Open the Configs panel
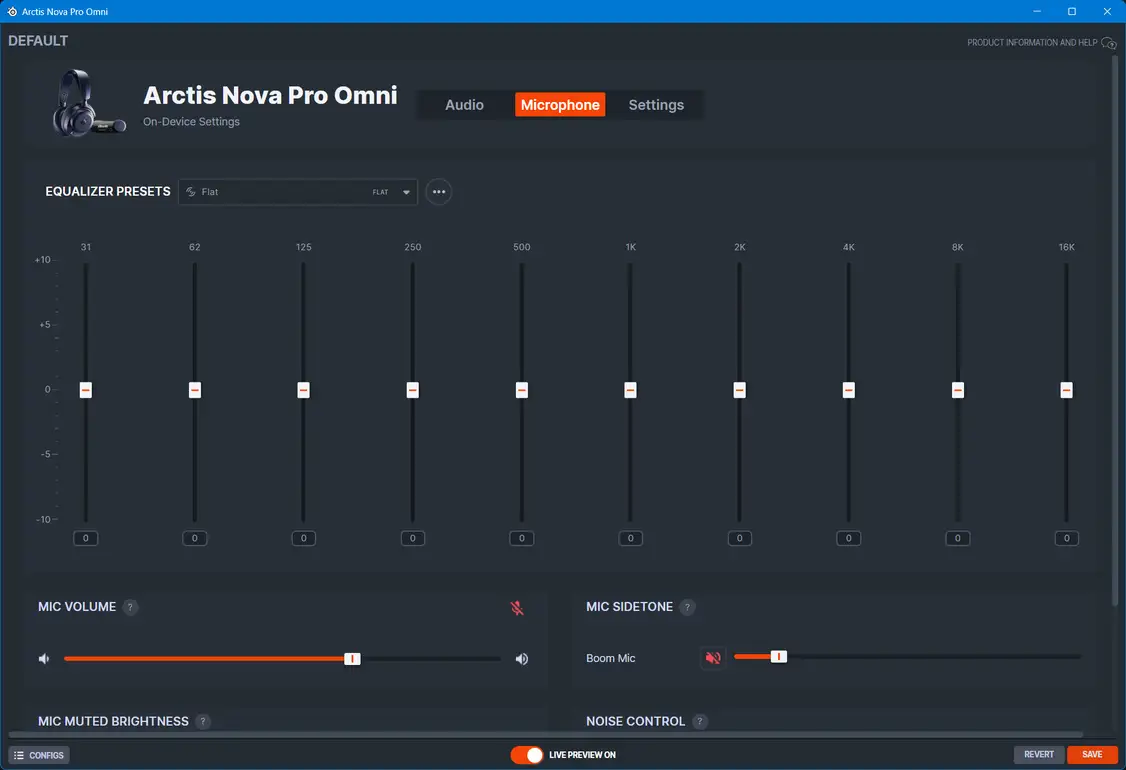This screenshot has width=1126, height=770. coord(39,755)
